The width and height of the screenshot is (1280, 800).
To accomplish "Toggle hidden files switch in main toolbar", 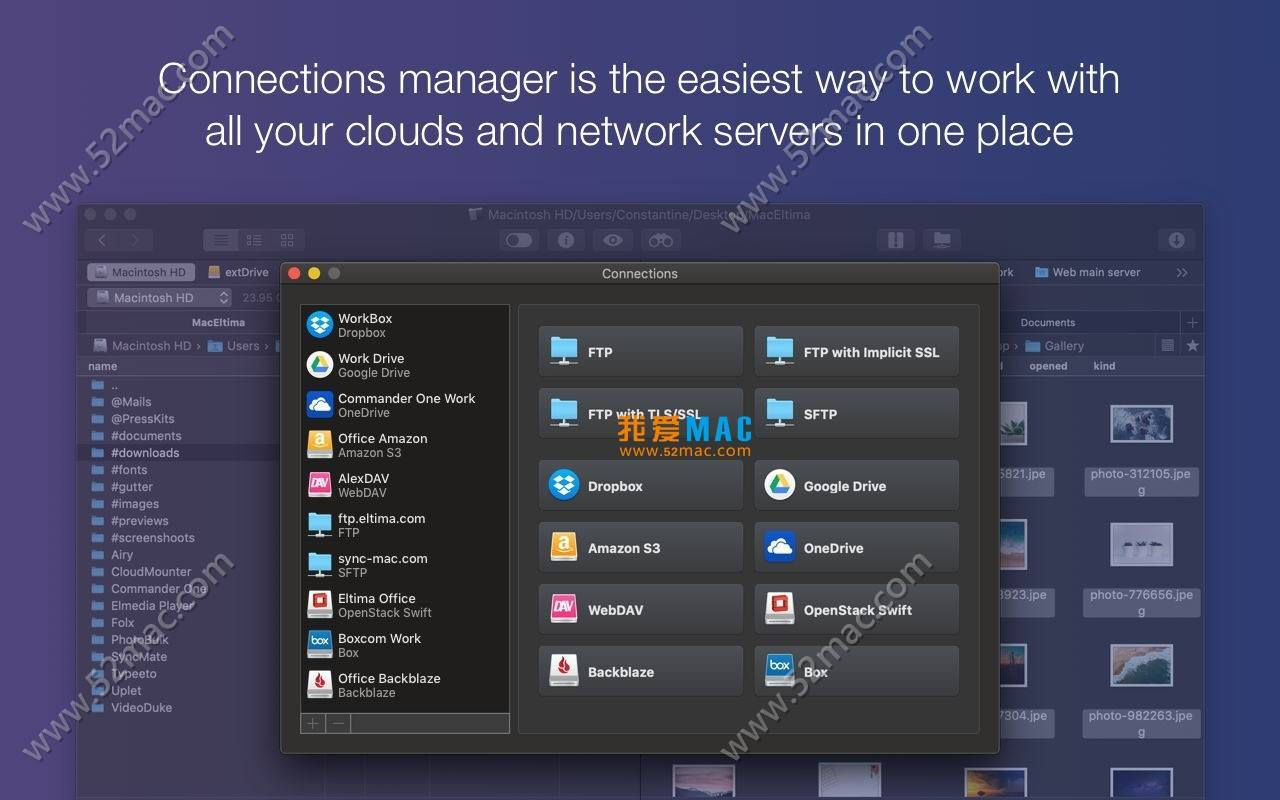I will click(518, 240).
